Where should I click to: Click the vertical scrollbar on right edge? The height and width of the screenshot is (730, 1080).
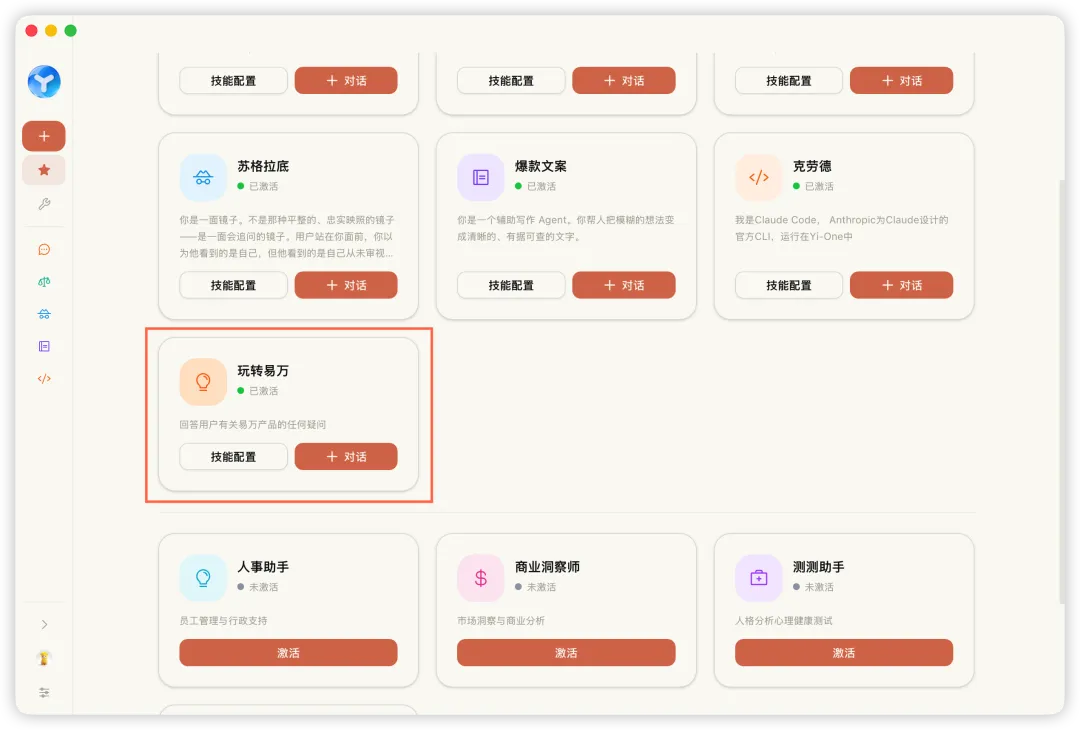click(1061, 391)
